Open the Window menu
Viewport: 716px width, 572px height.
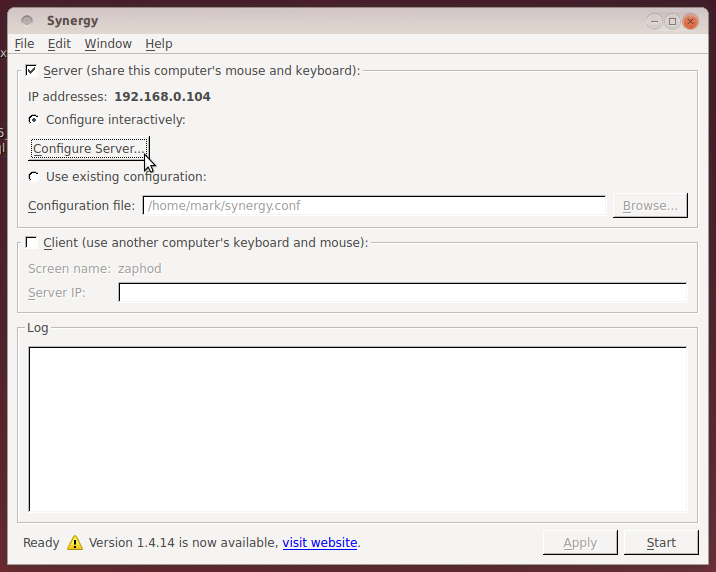point(108,44)
